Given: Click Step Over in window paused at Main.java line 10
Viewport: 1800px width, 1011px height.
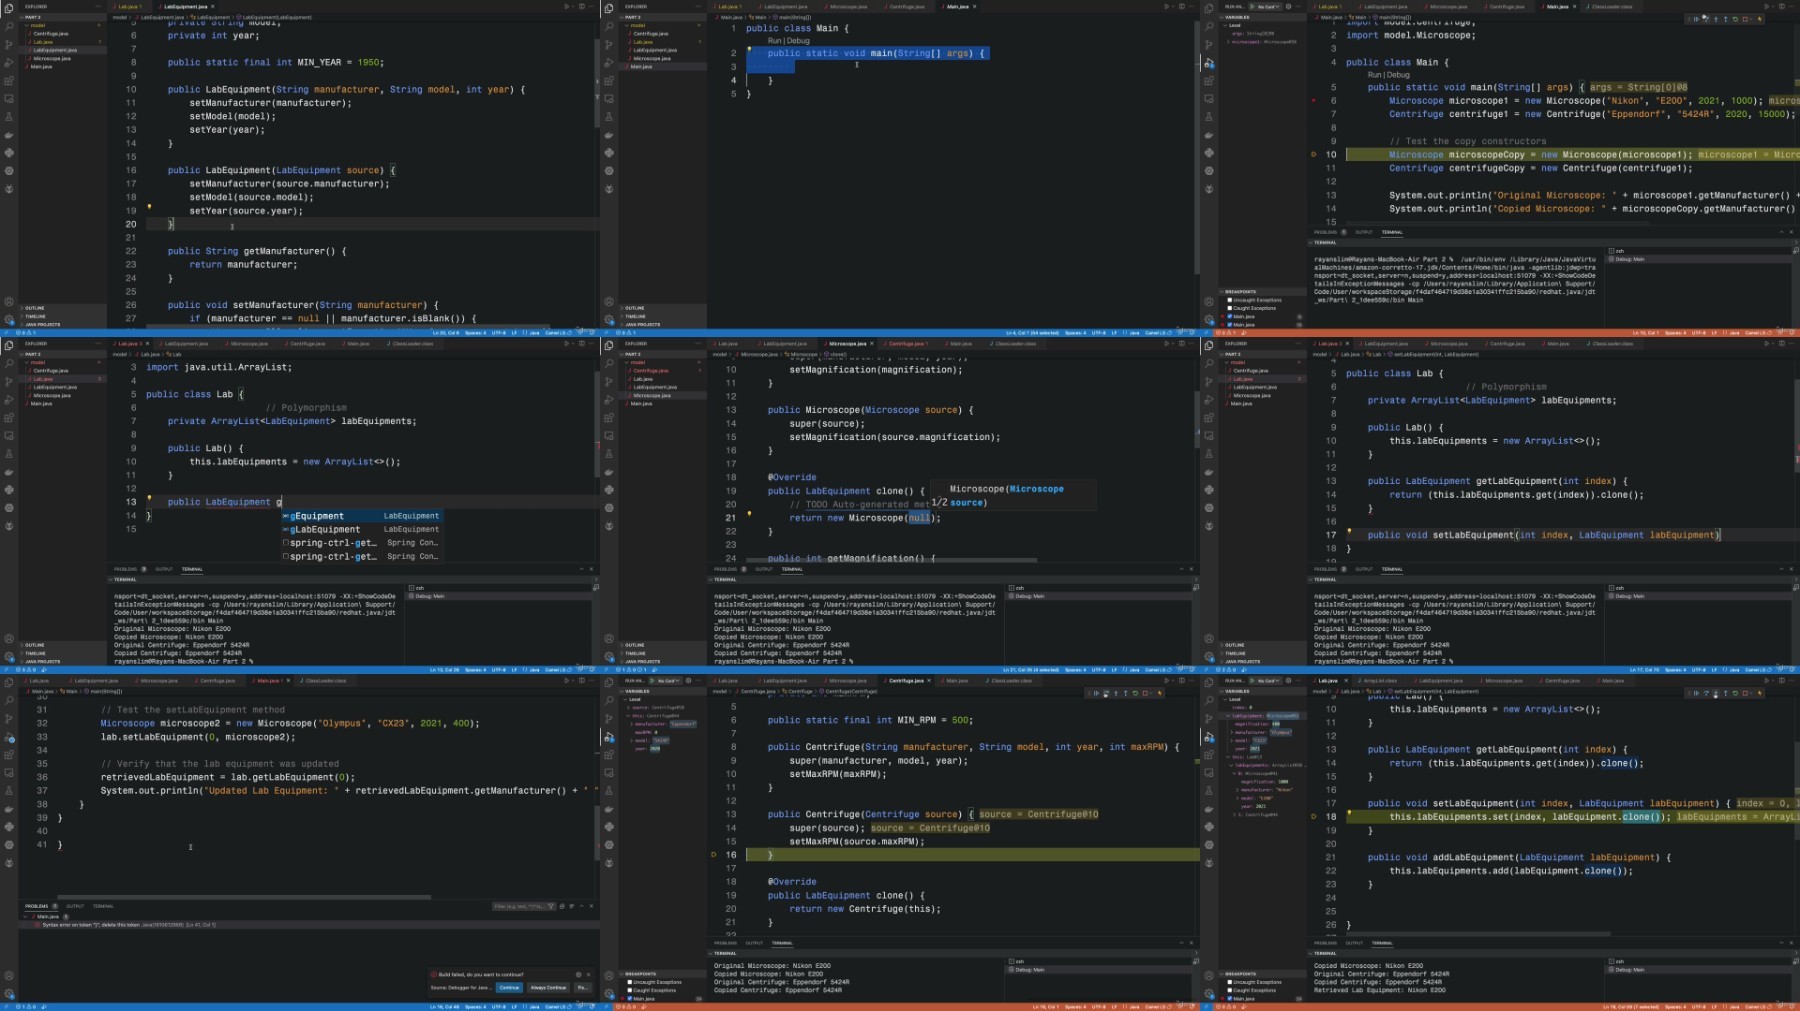Looking at the screenshot, I should [x=1706, y=19].
